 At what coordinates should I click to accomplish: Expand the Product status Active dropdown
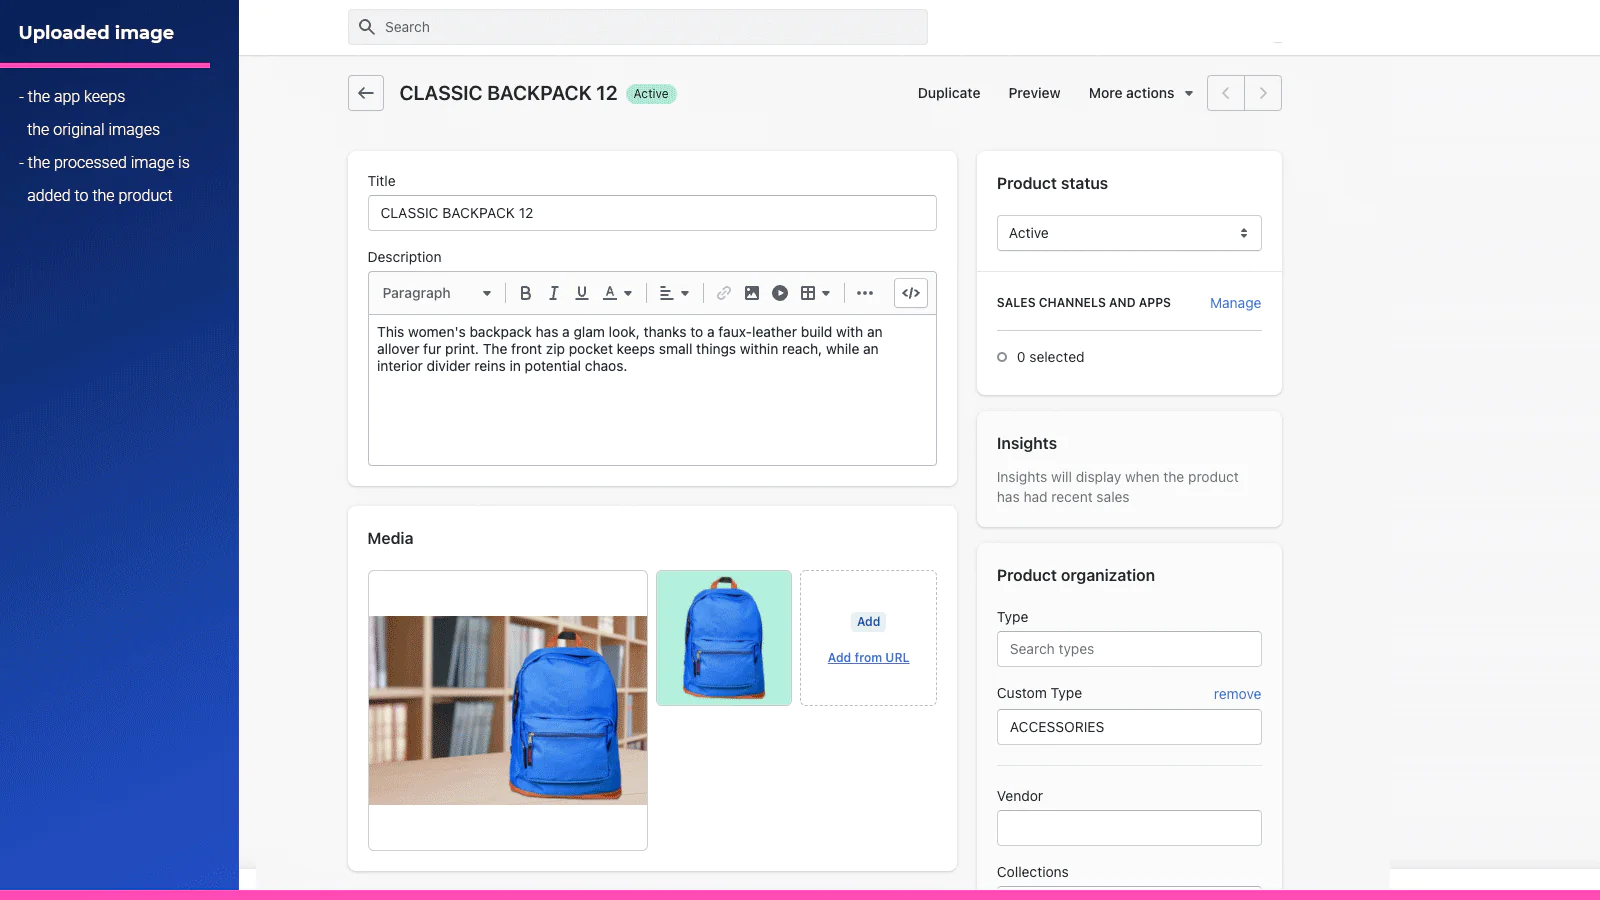(1128, 233)
